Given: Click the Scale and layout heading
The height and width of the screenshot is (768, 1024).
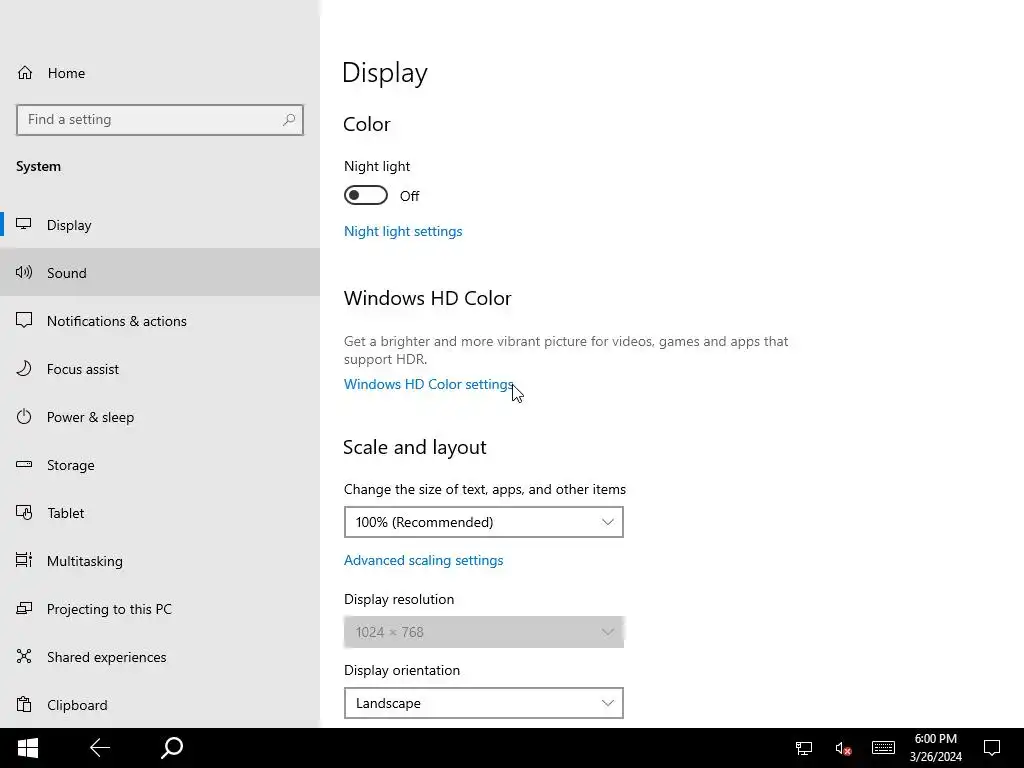Looking at the screenshot, I should [x=415, y=447].
